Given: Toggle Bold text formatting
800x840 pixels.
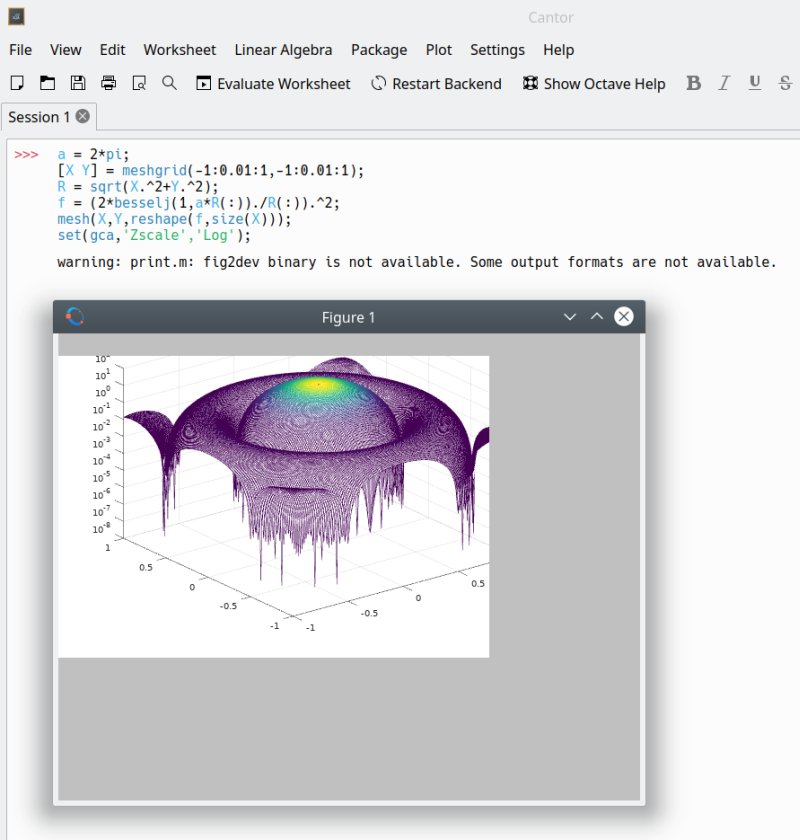Looking at the screenshot, I should [x=693, y=83].
